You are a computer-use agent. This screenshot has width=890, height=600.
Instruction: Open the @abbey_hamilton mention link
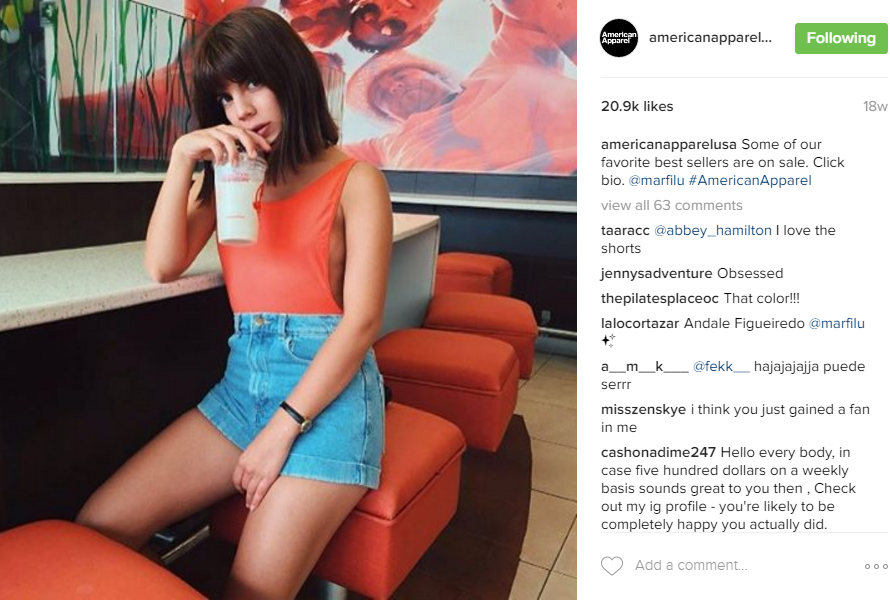click(713, 230)
